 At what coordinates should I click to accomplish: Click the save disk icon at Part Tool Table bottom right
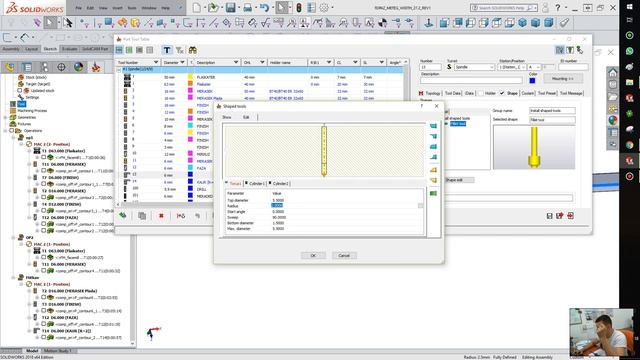[x=549, y=216]
